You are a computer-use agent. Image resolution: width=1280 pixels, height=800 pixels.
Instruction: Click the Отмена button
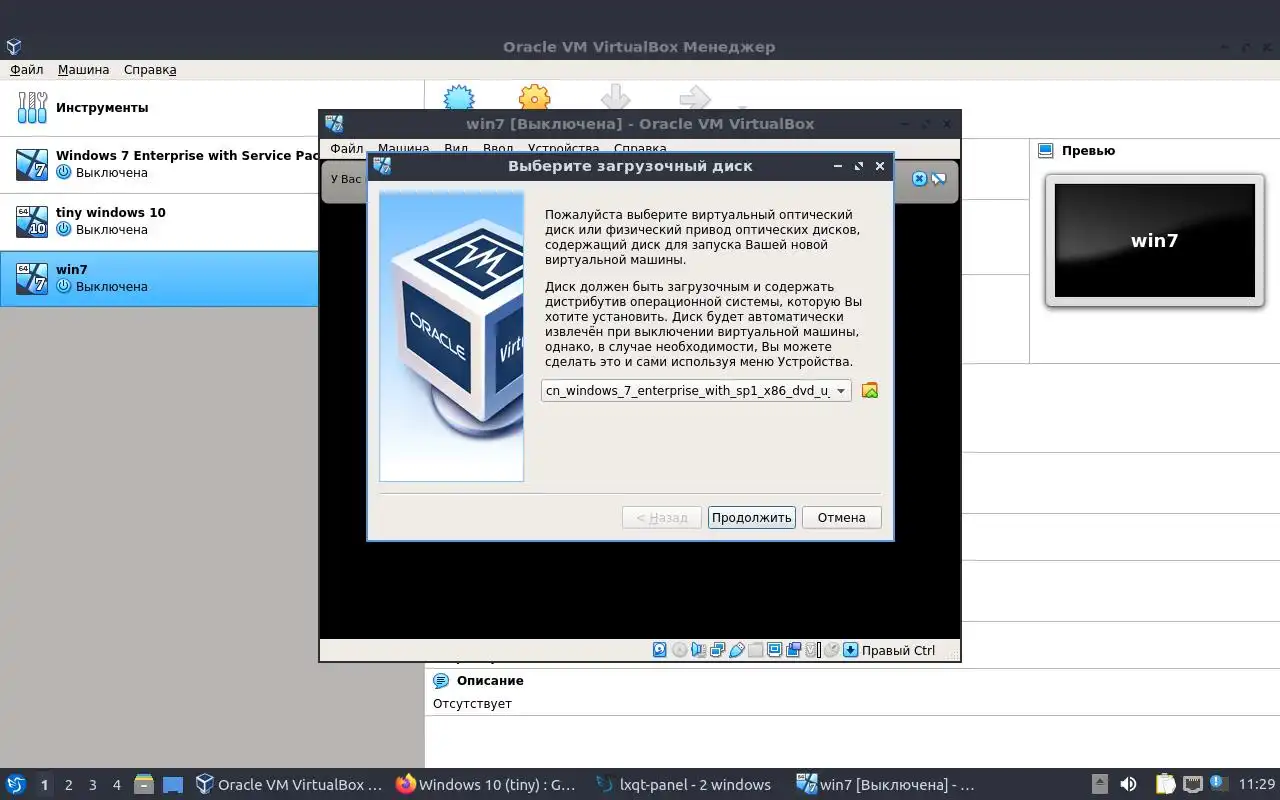click(x=841, y=517)
